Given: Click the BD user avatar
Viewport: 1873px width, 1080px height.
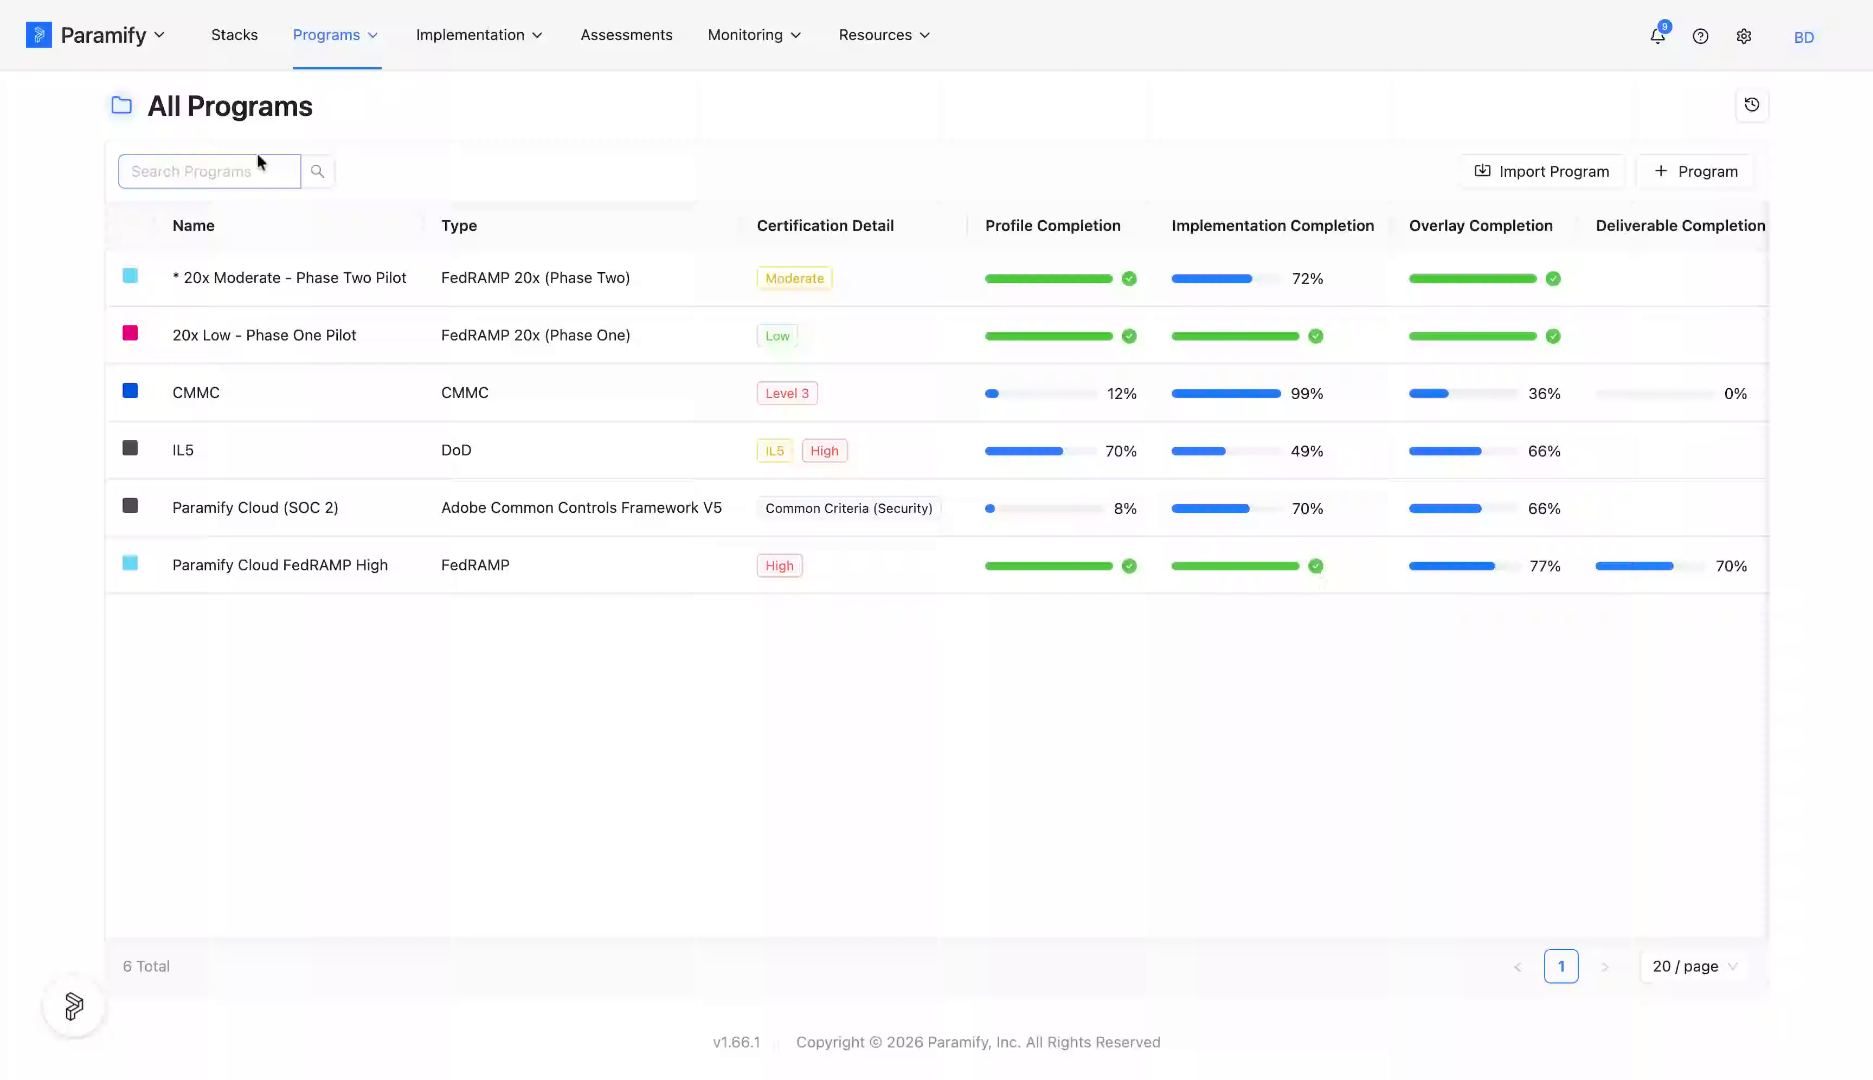Looking at the screenshot, I should click(1804, 37).
